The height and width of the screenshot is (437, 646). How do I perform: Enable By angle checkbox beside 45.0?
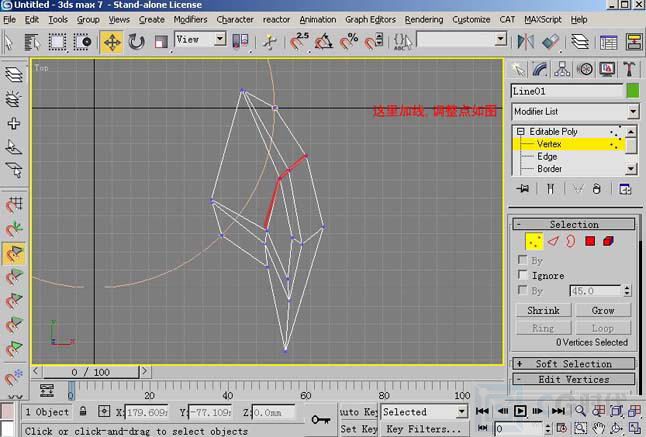tap(522, 290)
